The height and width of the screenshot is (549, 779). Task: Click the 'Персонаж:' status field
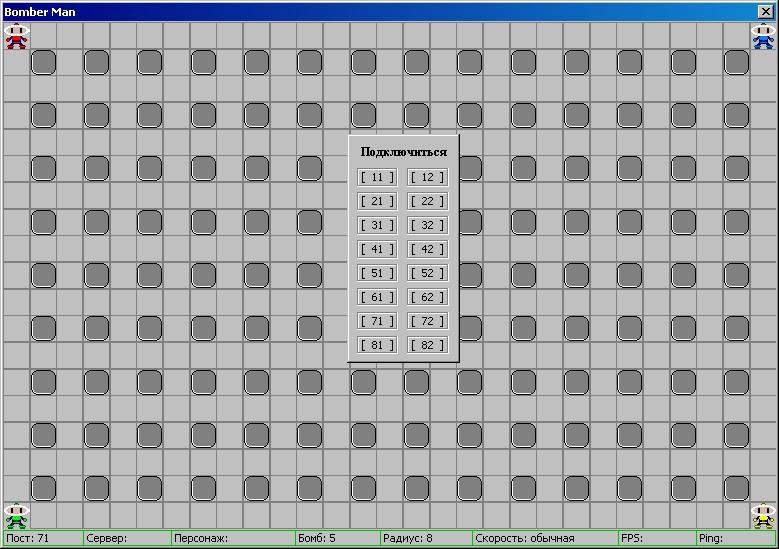point(234,538)
